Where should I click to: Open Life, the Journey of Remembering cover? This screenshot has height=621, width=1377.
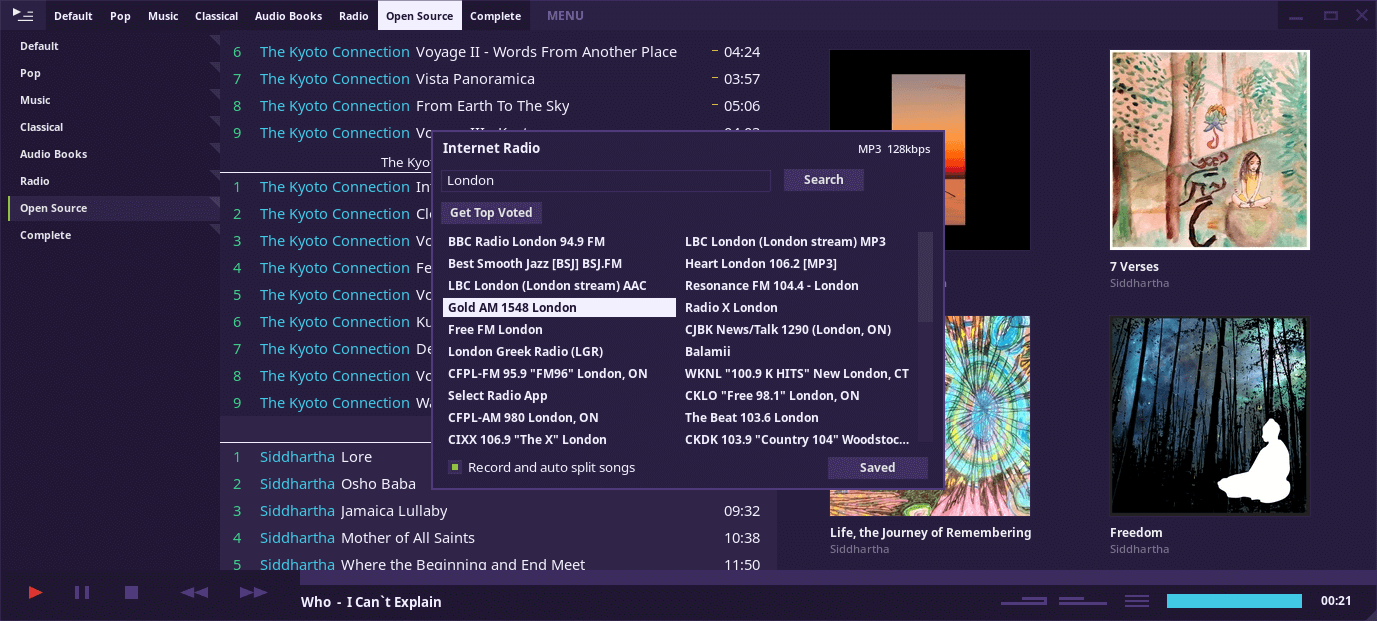(x=930, y=416)
